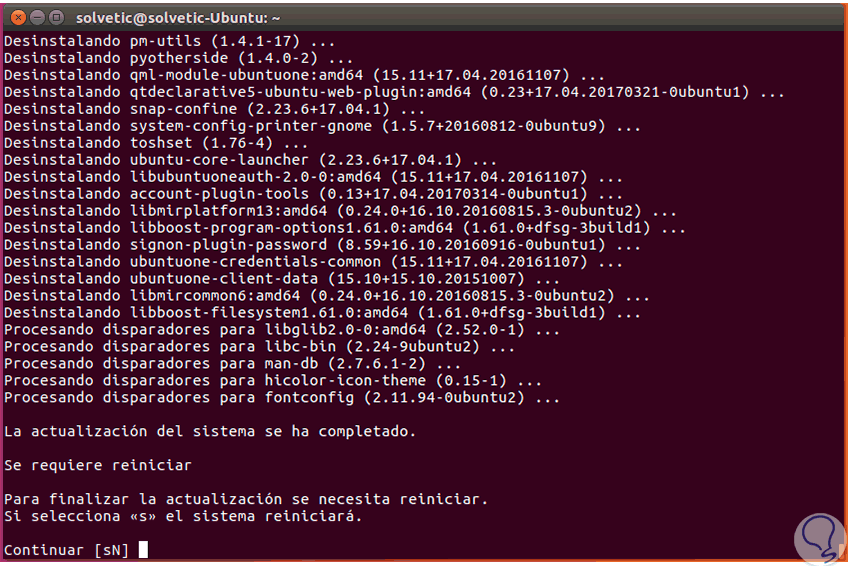Image resolution: width=848 pixels, height=566 pixels.
Task: Click the signon-plugin-password line
Action: [308, 245]
